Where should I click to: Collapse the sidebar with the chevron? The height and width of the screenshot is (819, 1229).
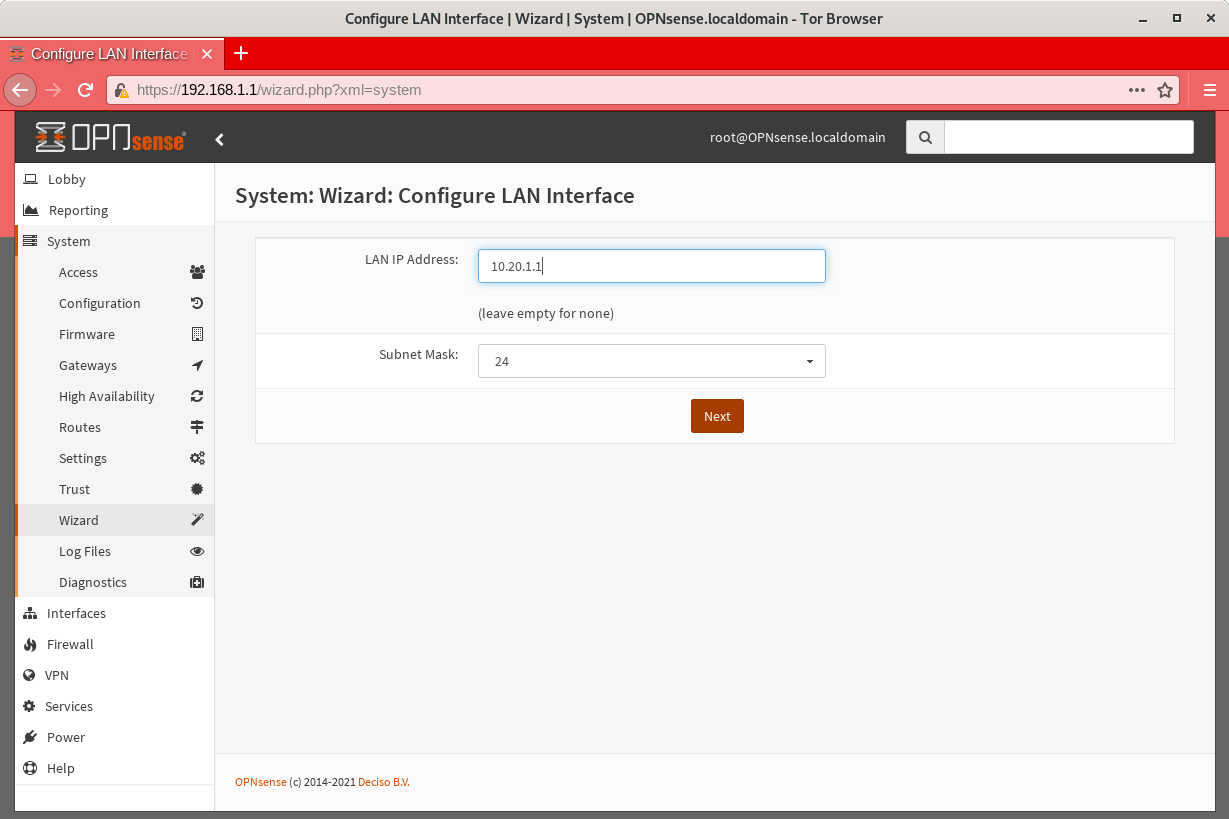pyautogui.click(x=220, y=139)
